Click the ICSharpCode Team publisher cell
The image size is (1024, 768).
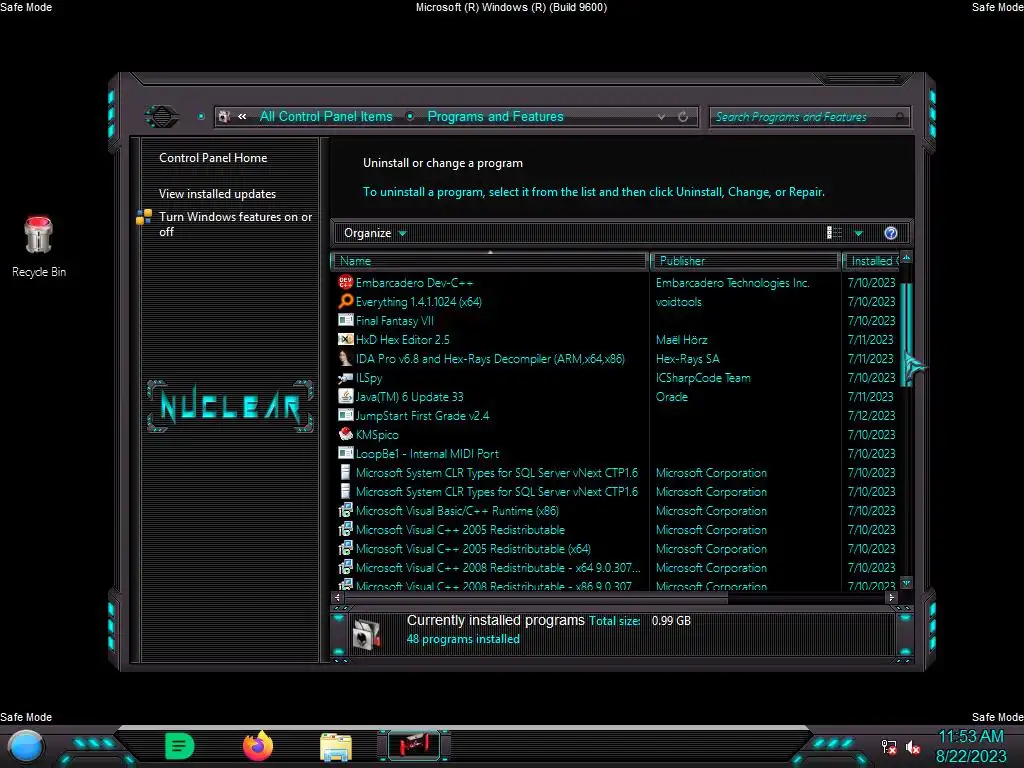click(703, 377)
